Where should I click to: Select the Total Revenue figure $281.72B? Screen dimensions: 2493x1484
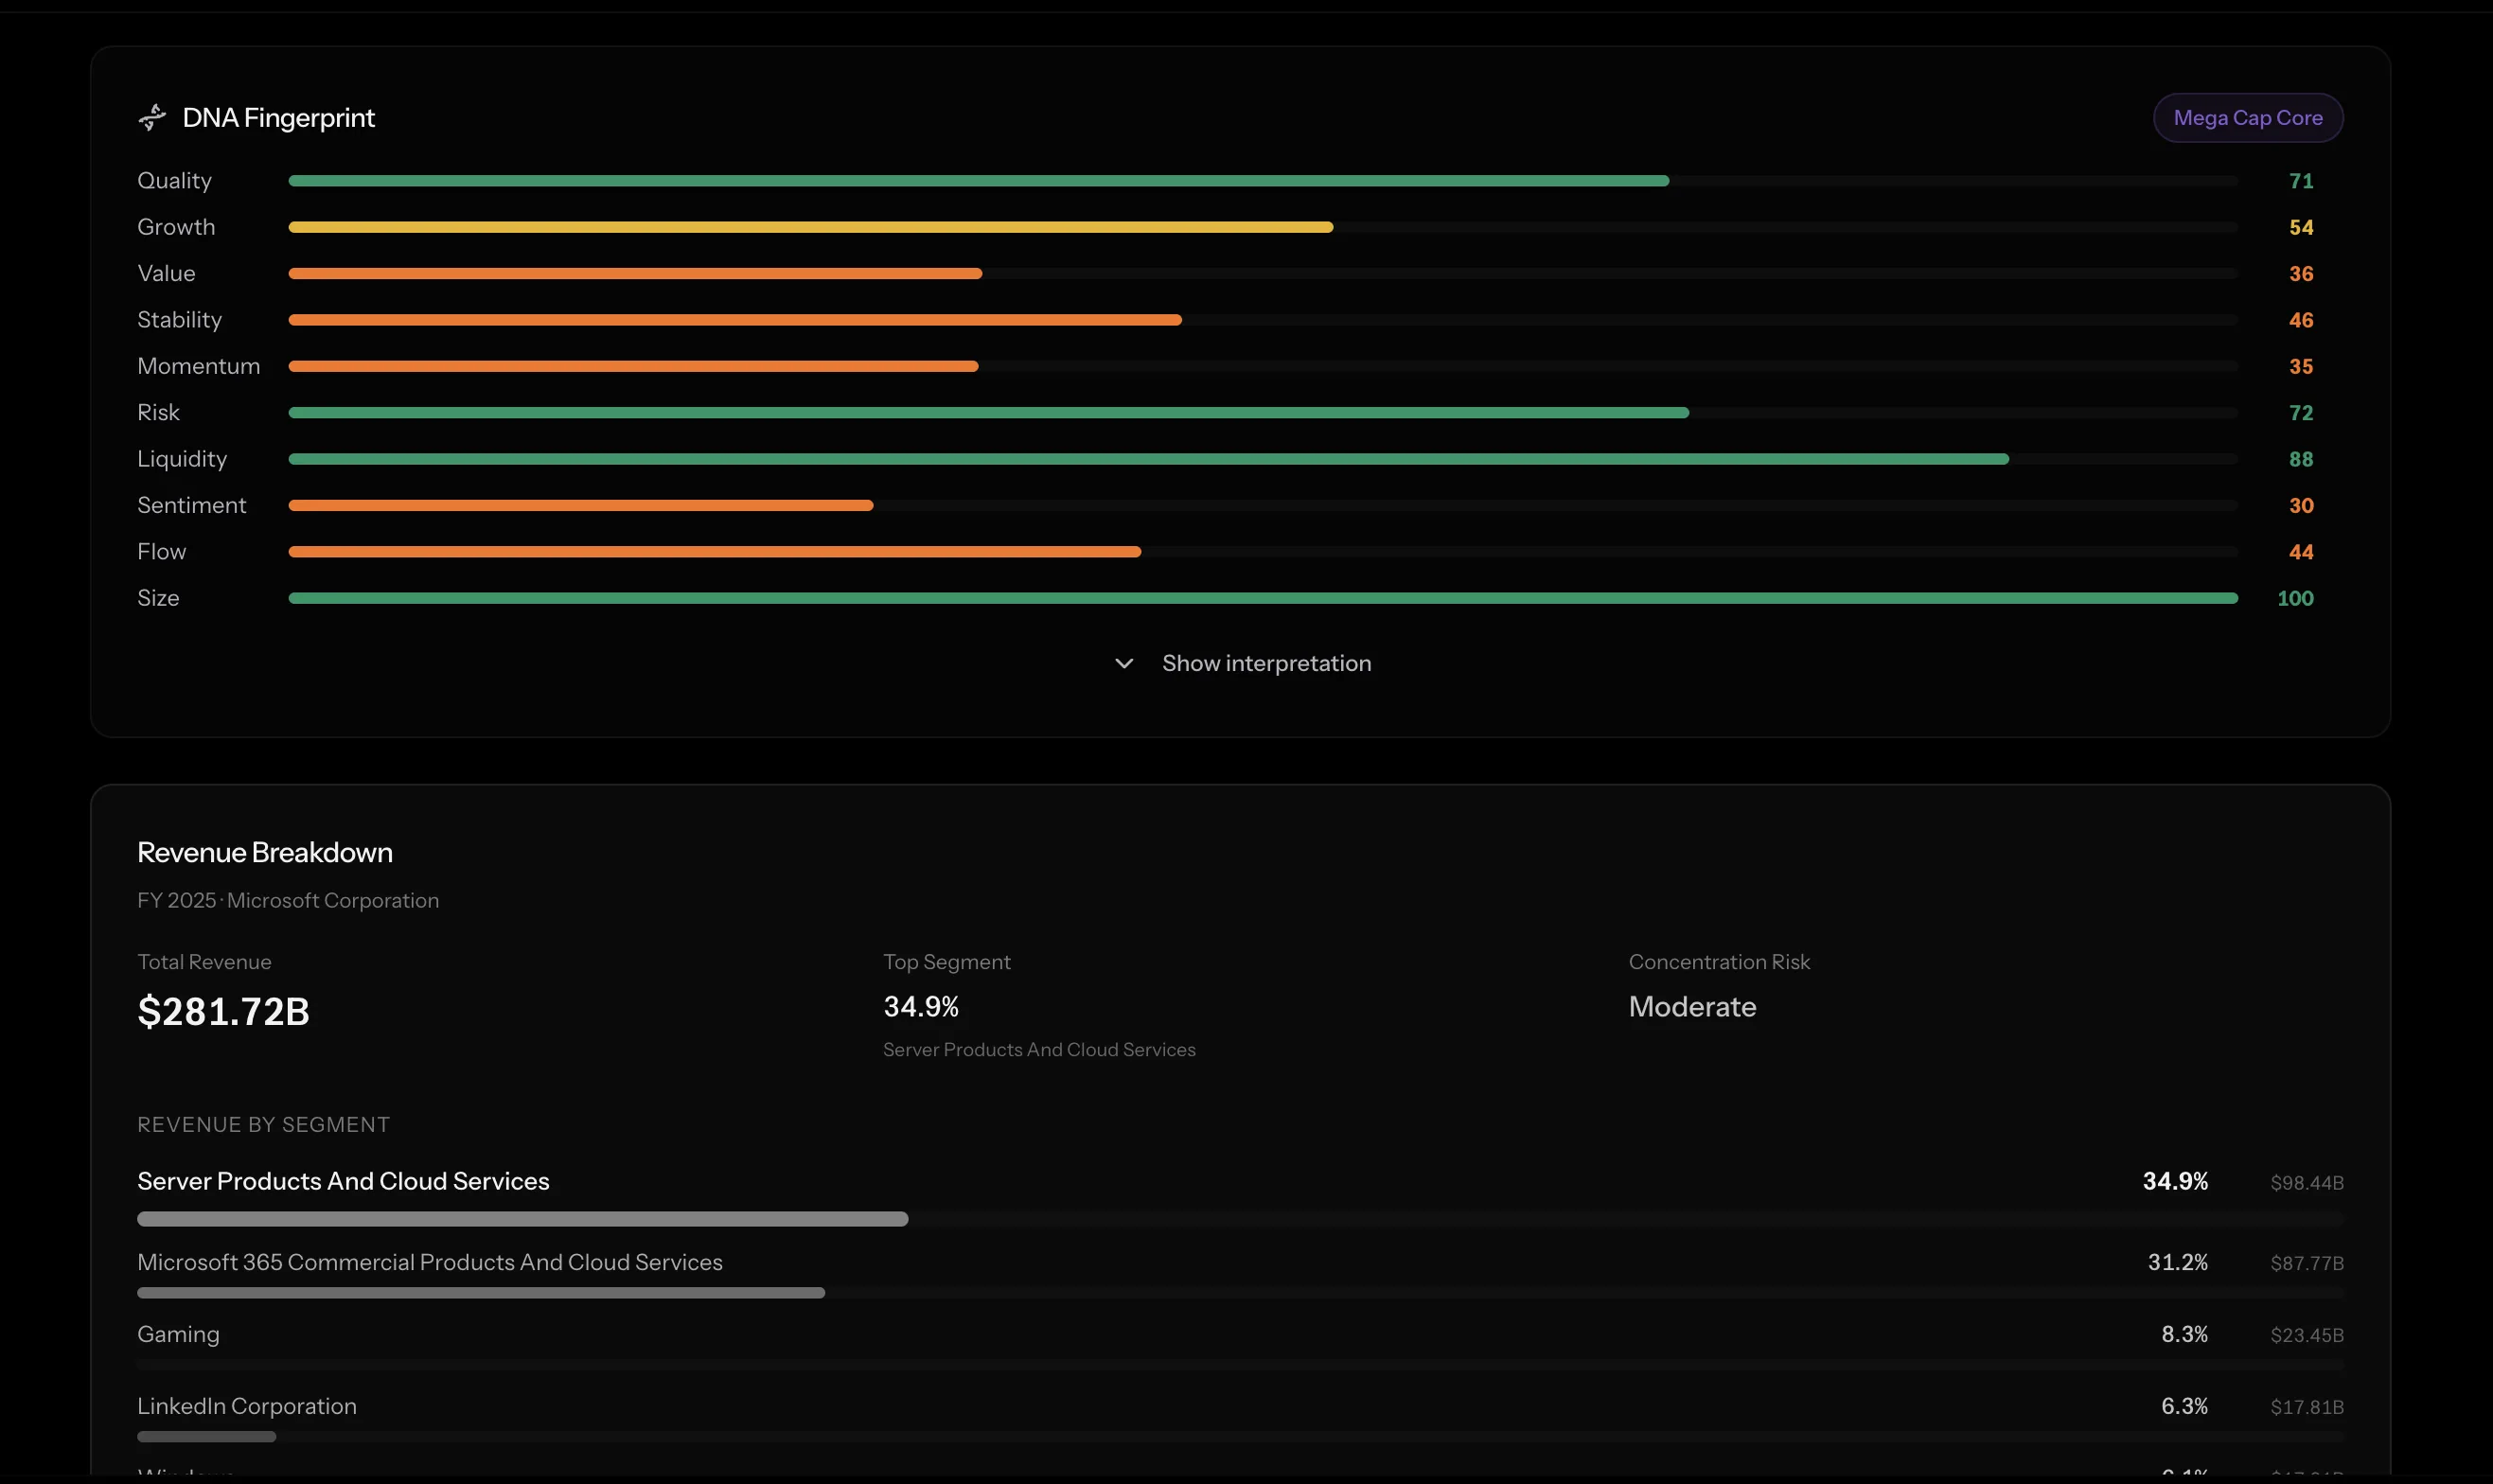click(224, 1011)
